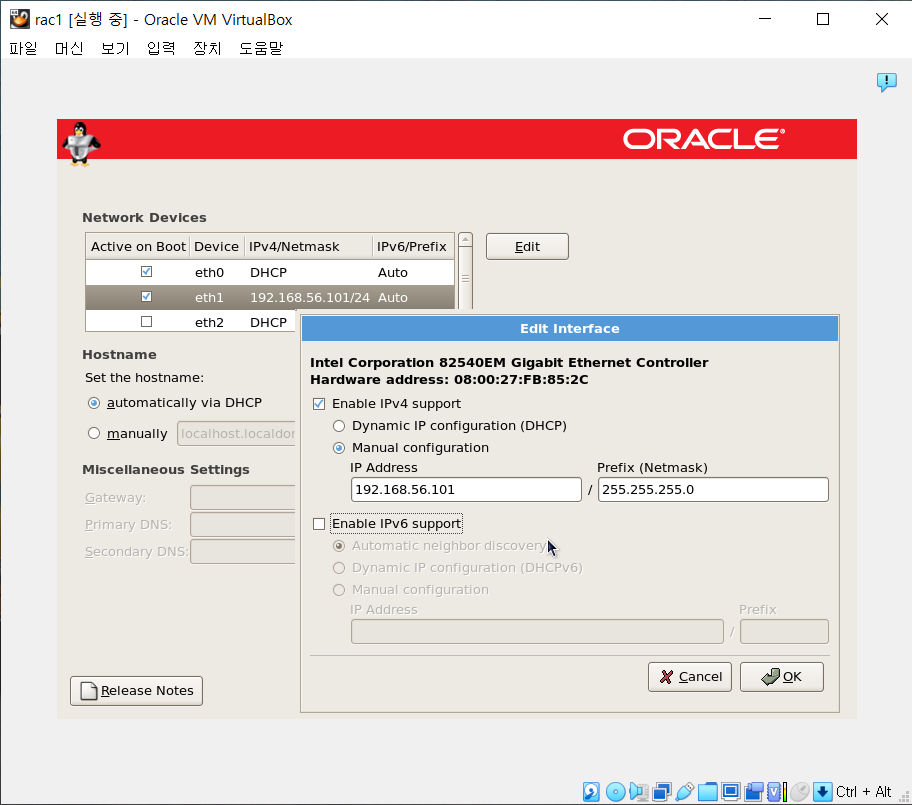Click the CPU virtualization status icon
912x805 pixels.
point(776,792)
